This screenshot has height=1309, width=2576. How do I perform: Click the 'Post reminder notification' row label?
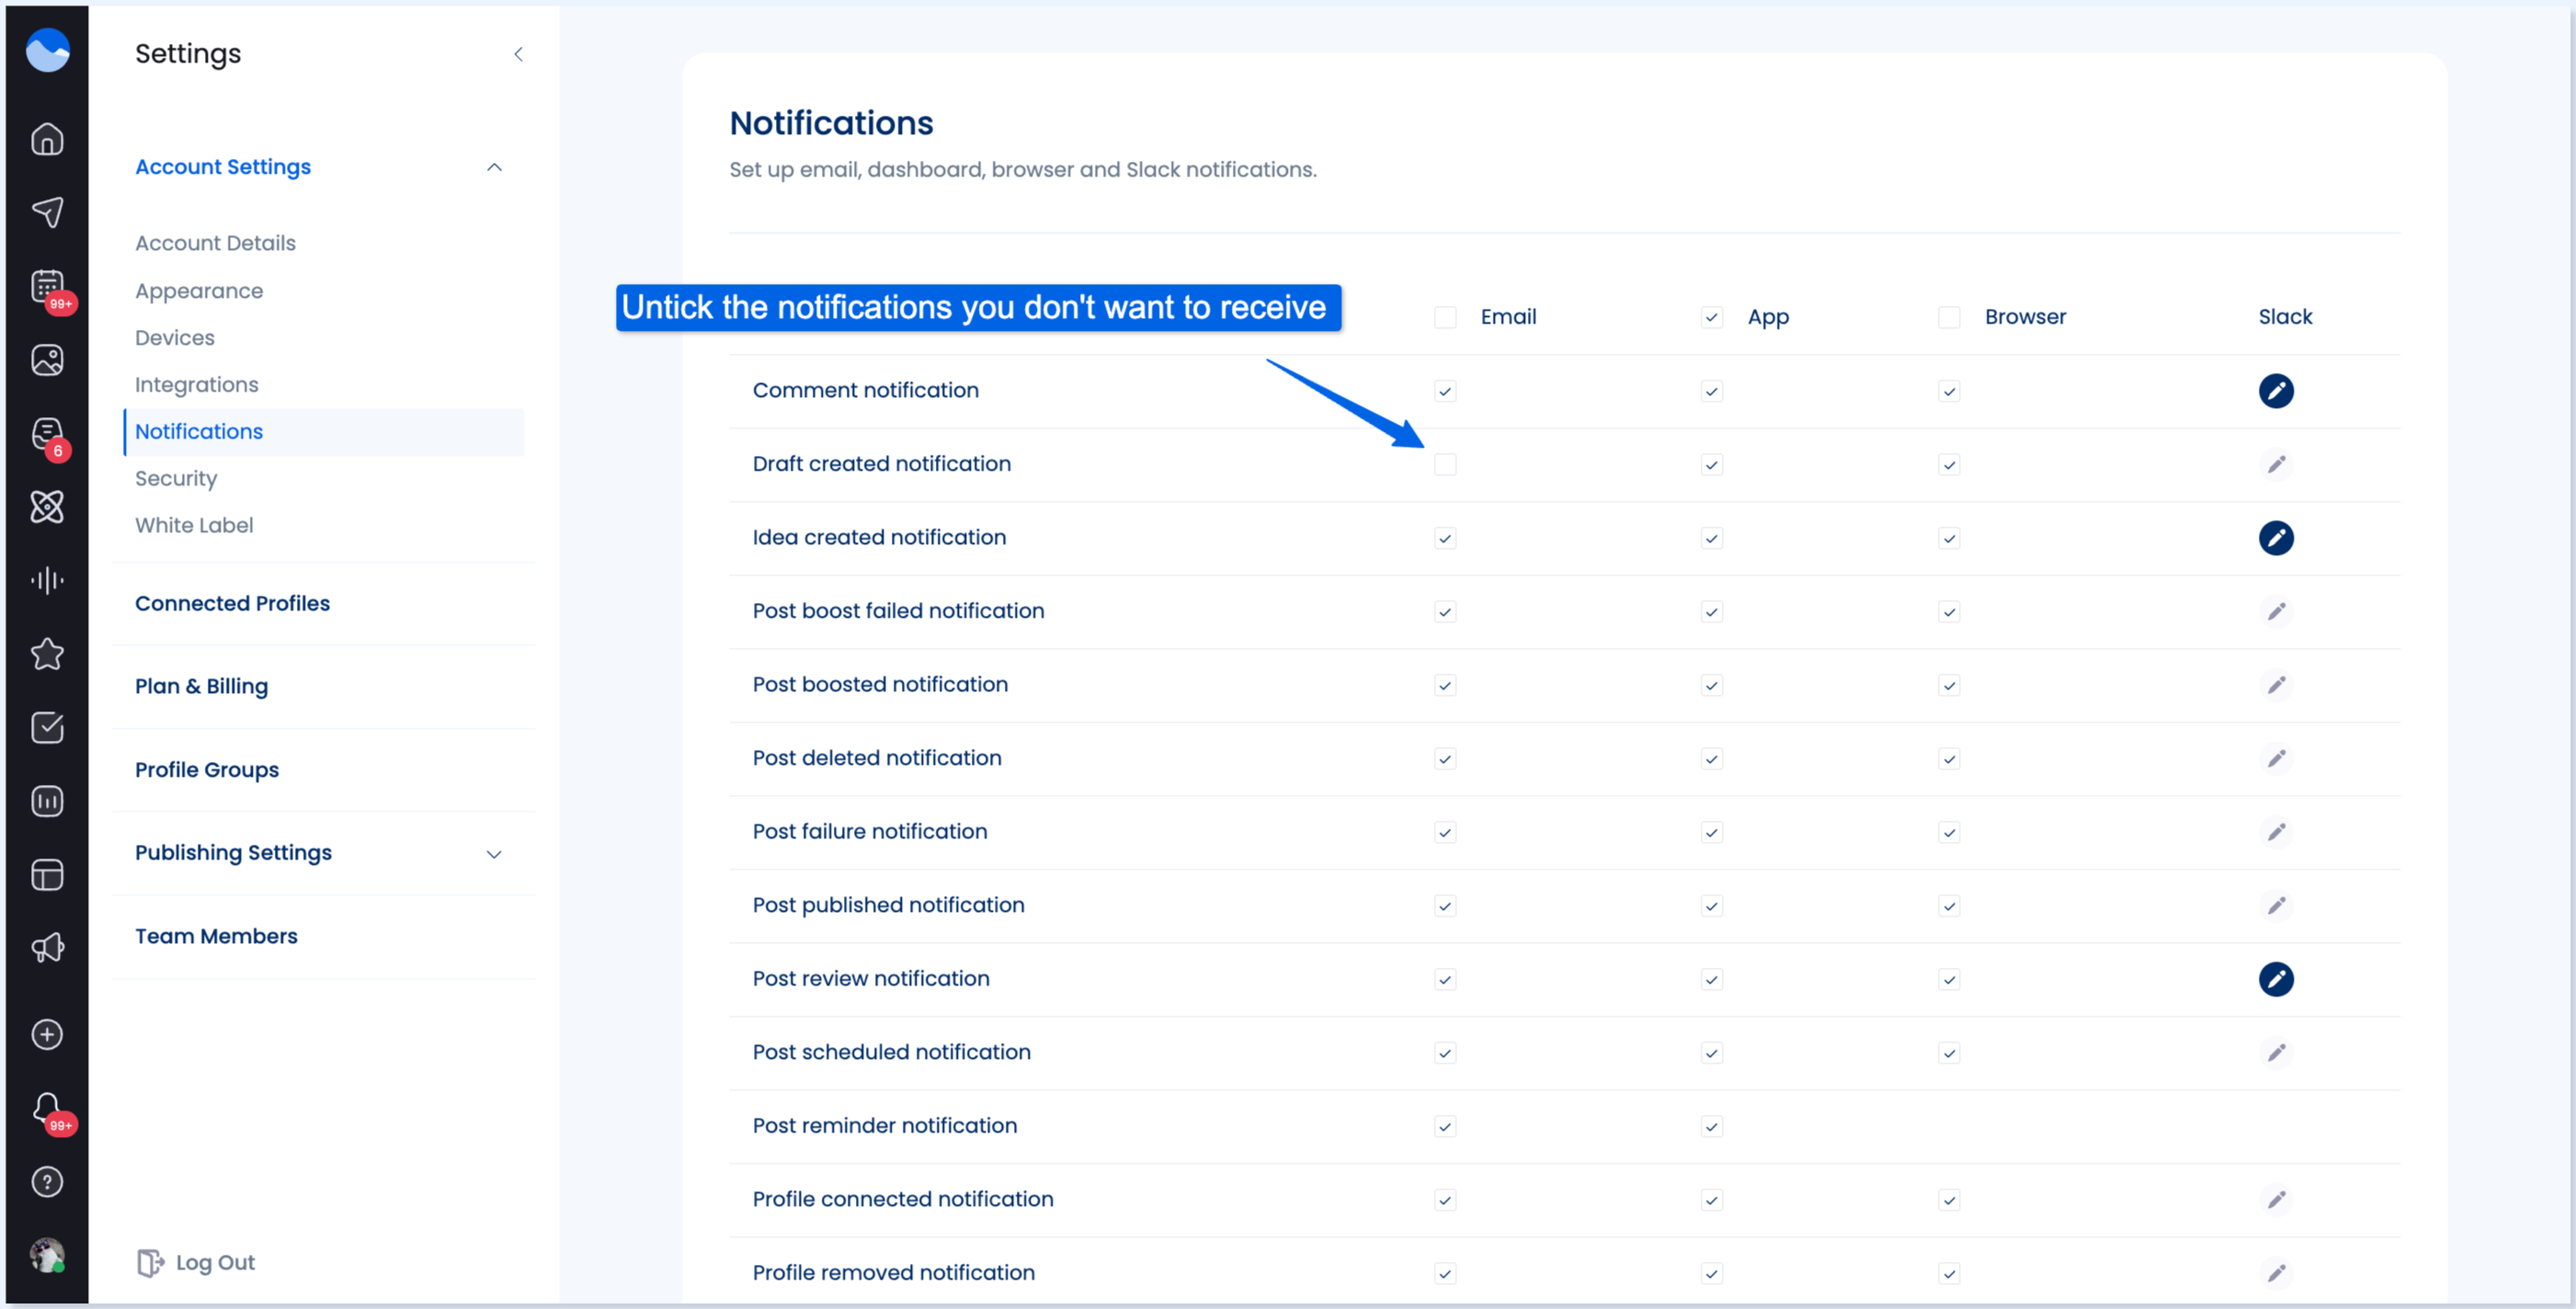[884, 1125]
